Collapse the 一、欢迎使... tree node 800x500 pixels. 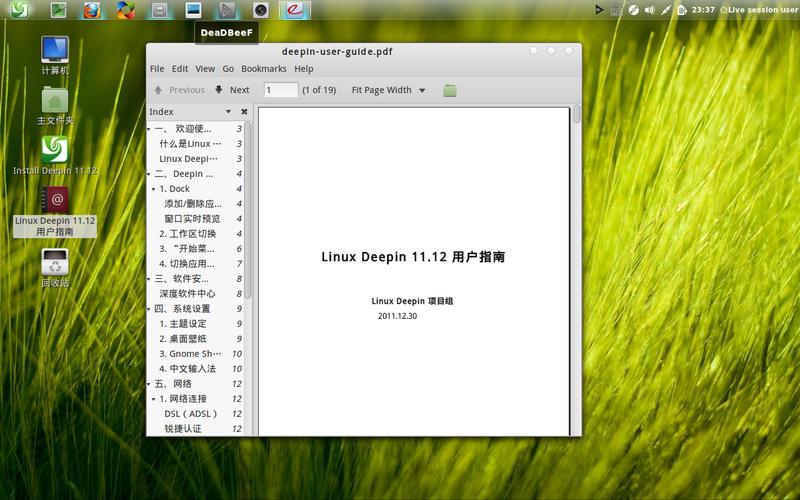click(x=149, y=129)
